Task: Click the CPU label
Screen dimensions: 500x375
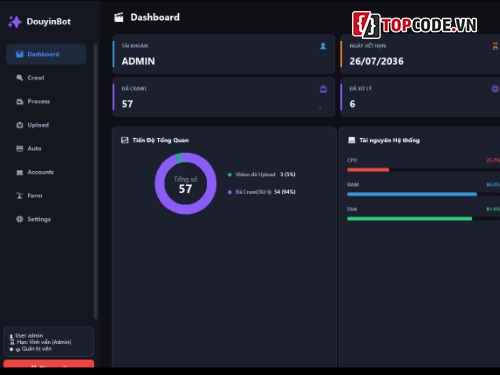Action: (x=352, y=160)
